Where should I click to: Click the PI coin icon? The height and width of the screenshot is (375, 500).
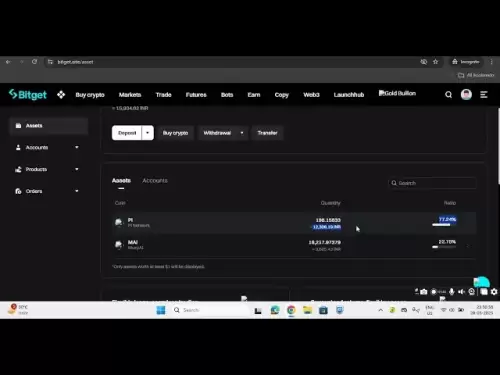point(119,222)
